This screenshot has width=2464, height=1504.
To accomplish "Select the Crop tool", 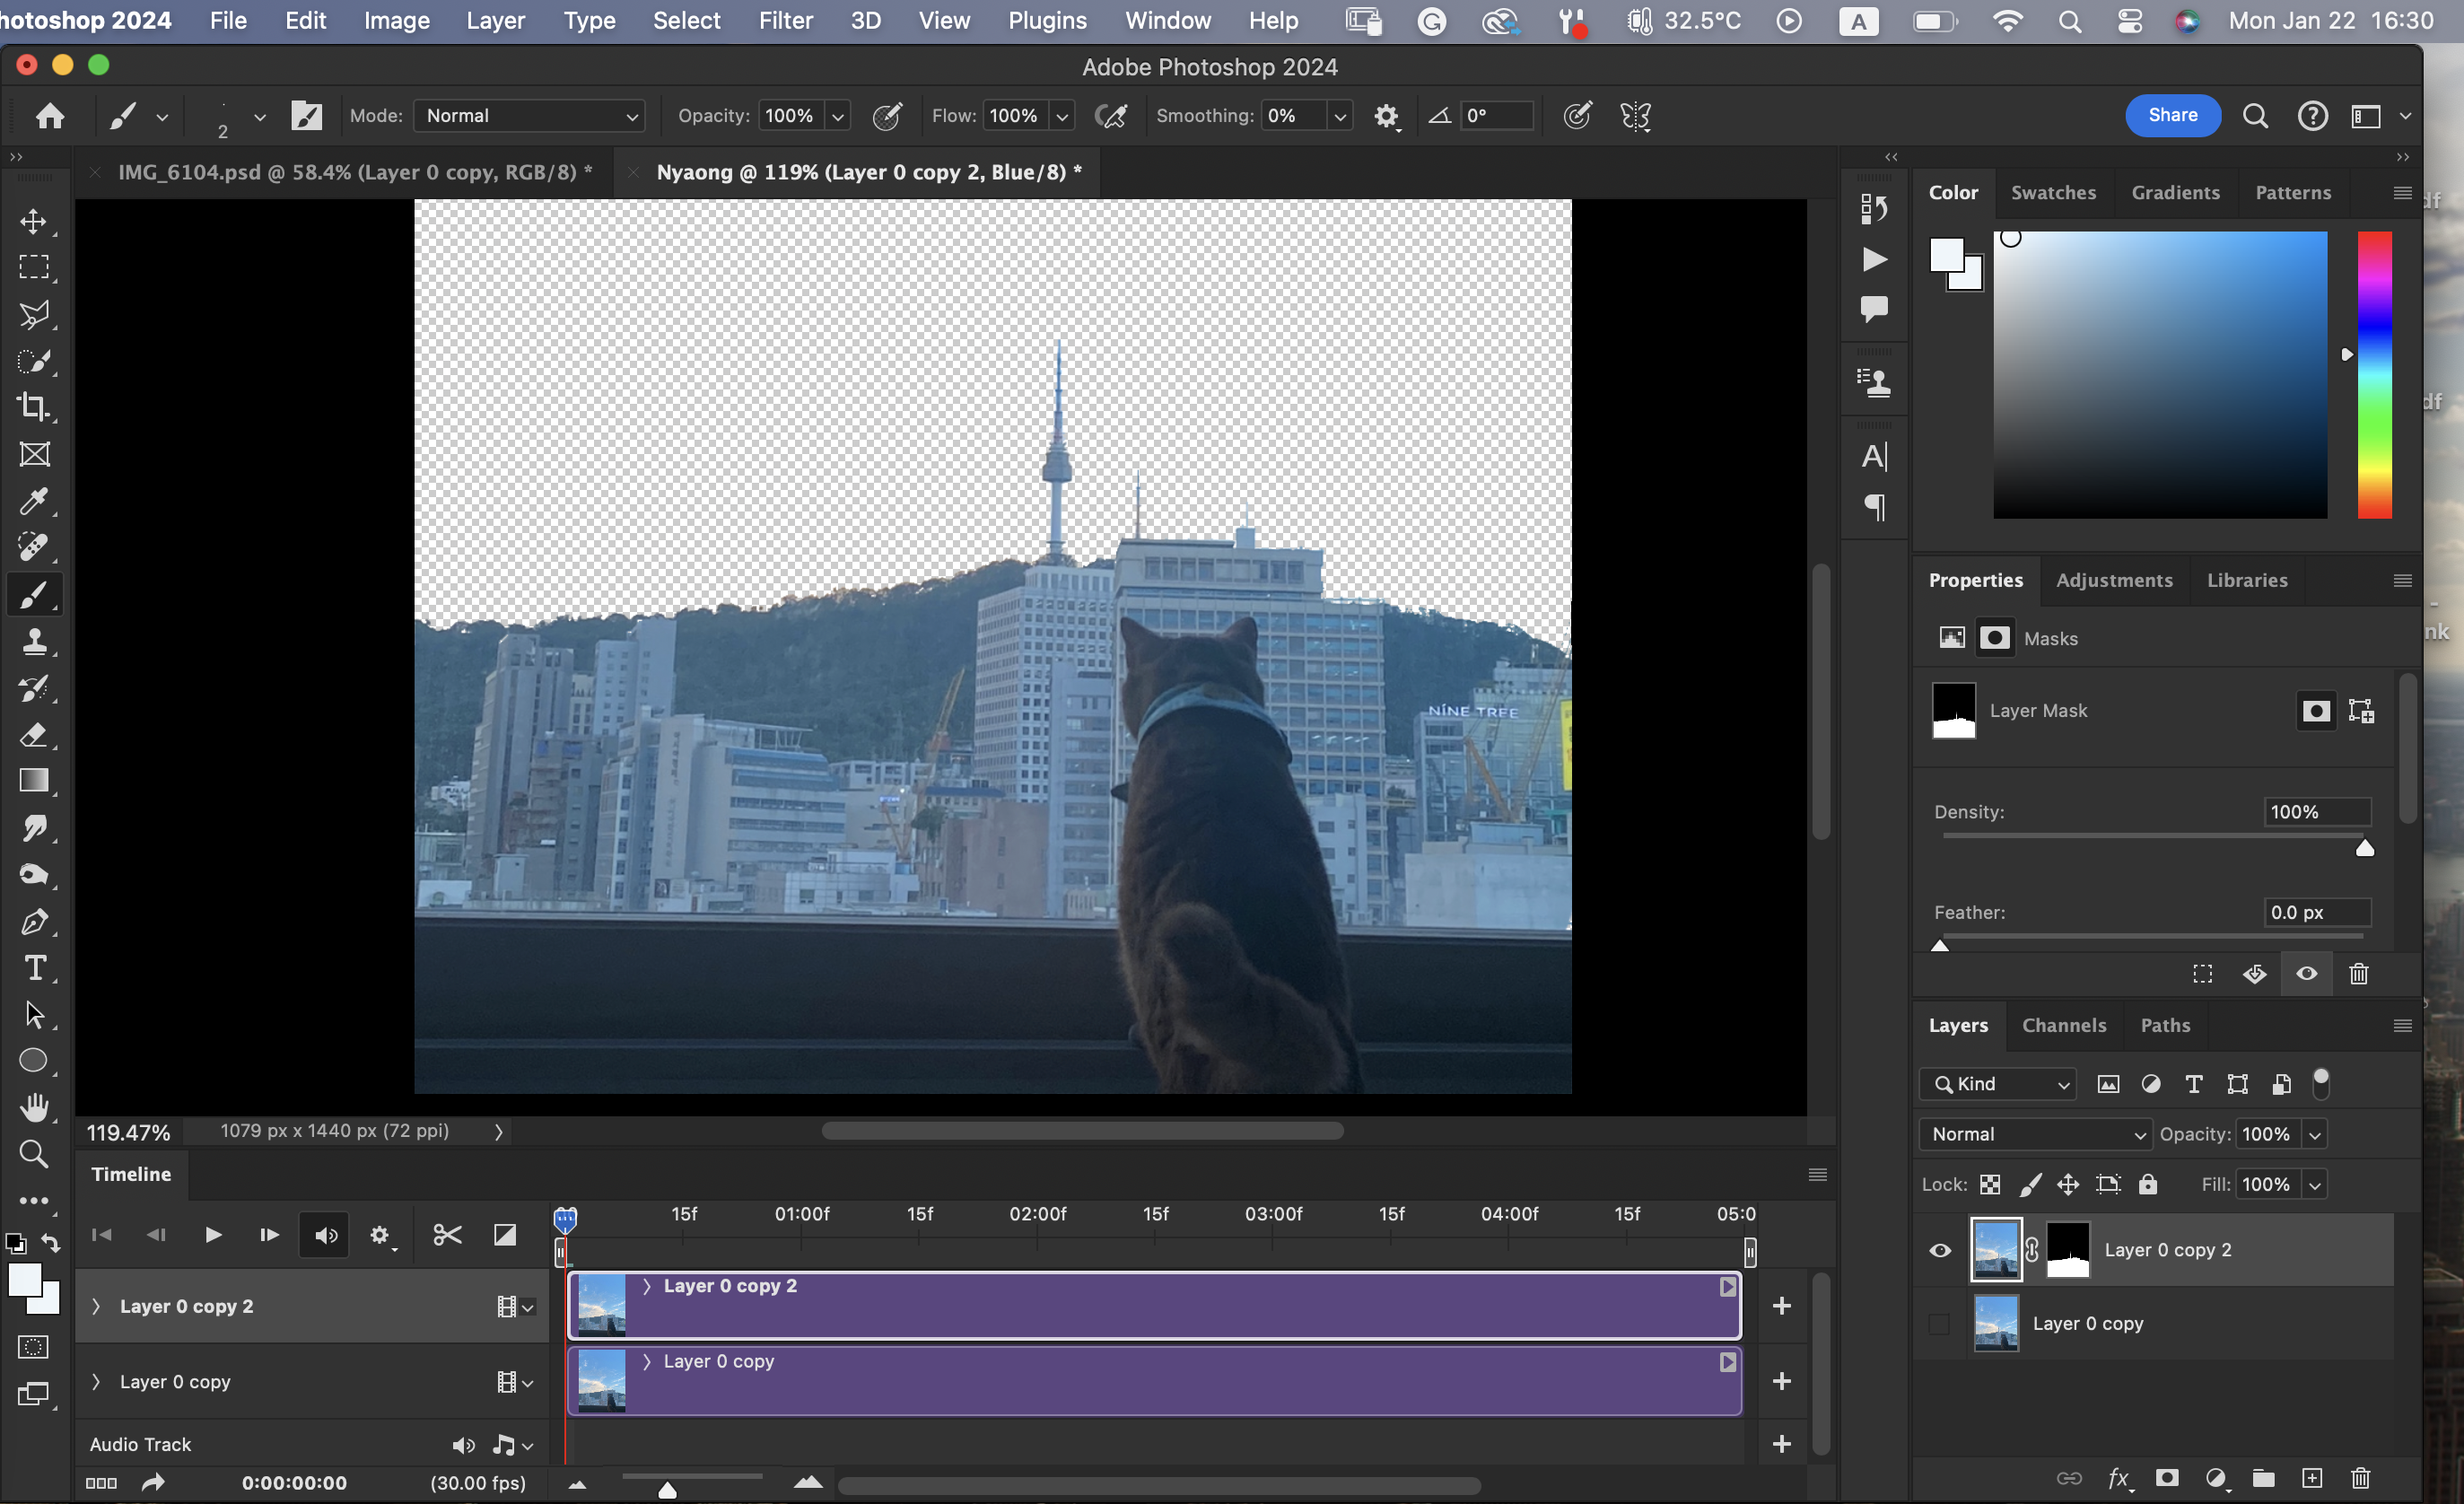I will pos(34,407).
